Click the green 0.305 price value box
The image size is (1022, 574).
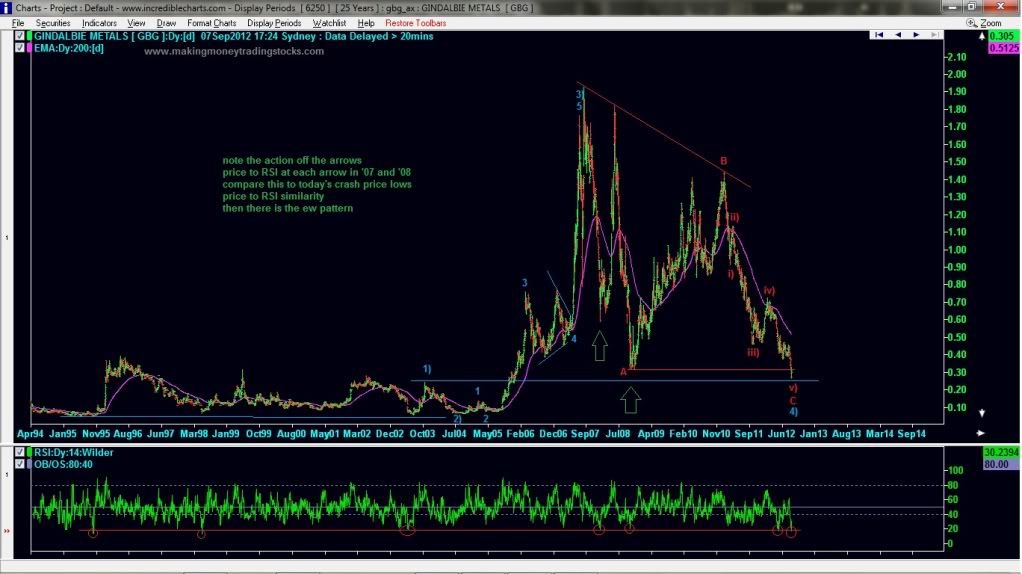[1002, 36]
